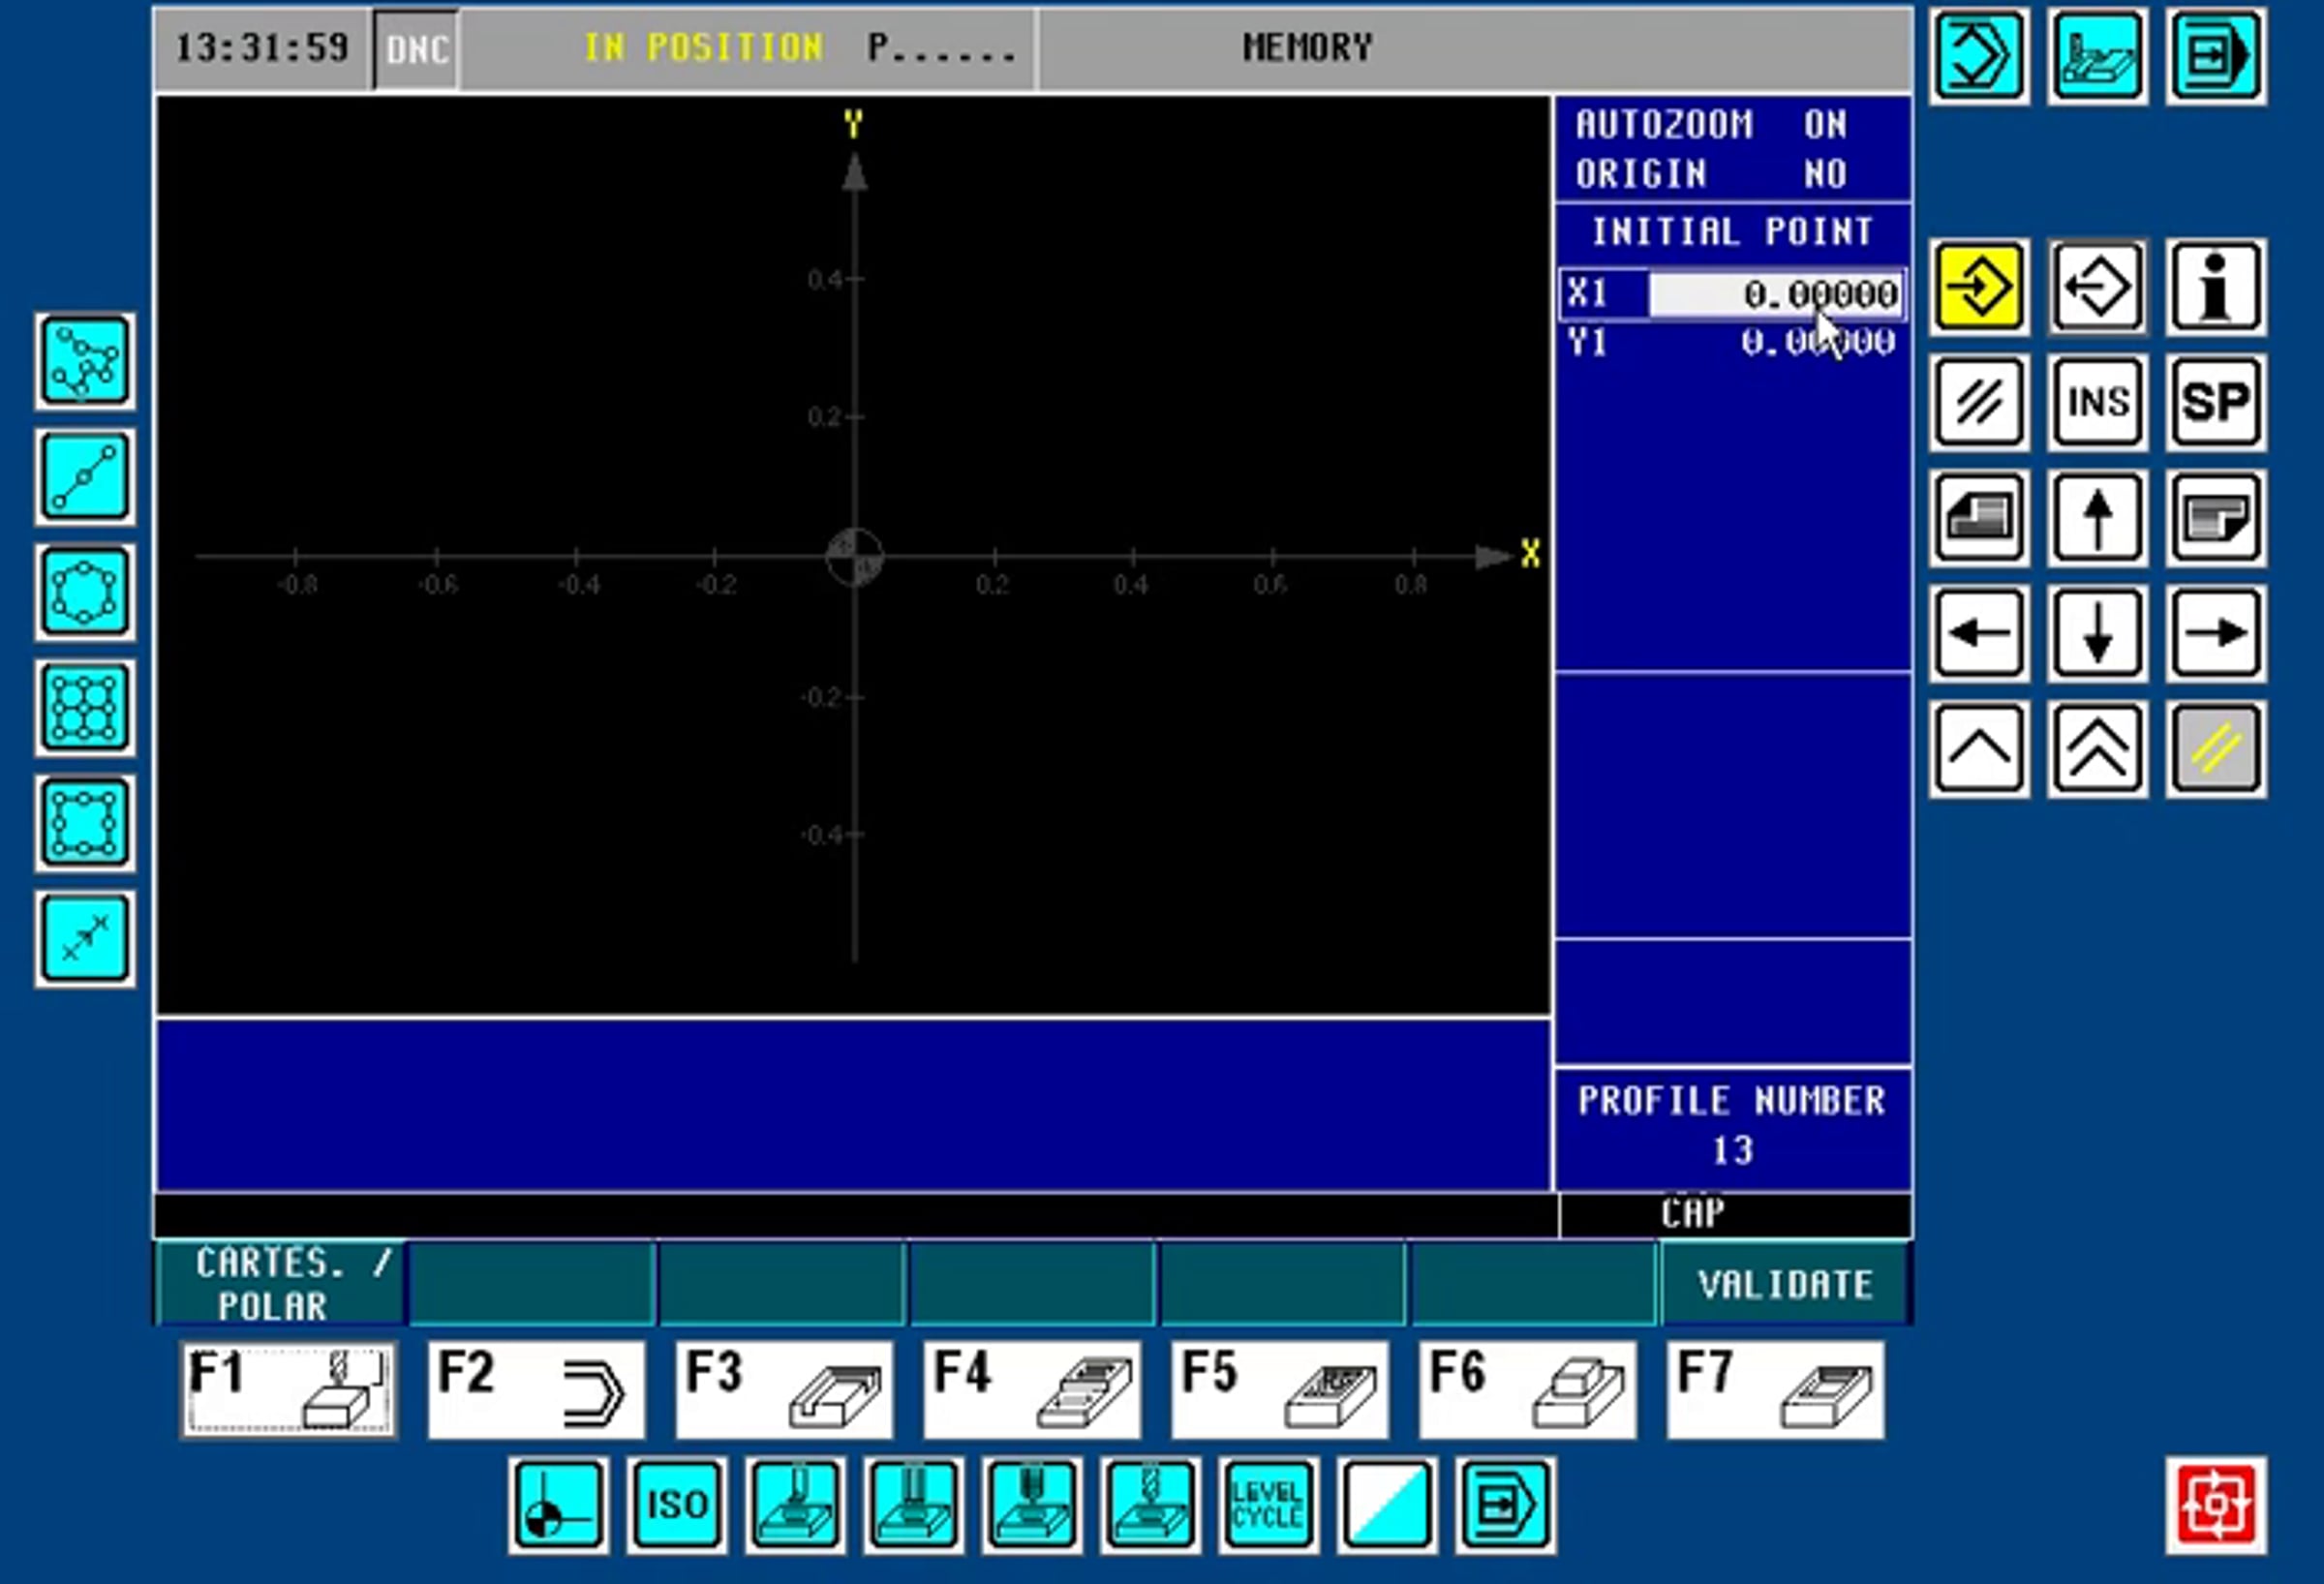Choose the grid pattern points icon
This screenshot has width=2324, height=1584.
[85, 707]
